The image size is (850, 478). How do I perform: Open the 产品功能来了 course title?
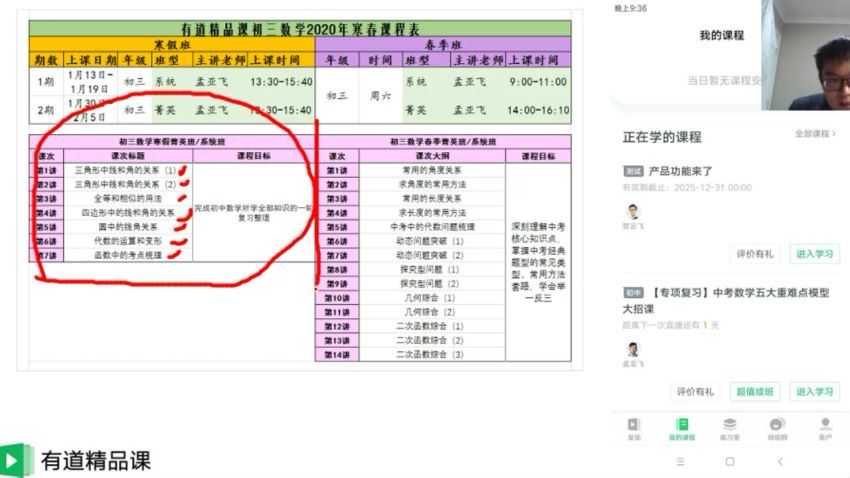680,171
